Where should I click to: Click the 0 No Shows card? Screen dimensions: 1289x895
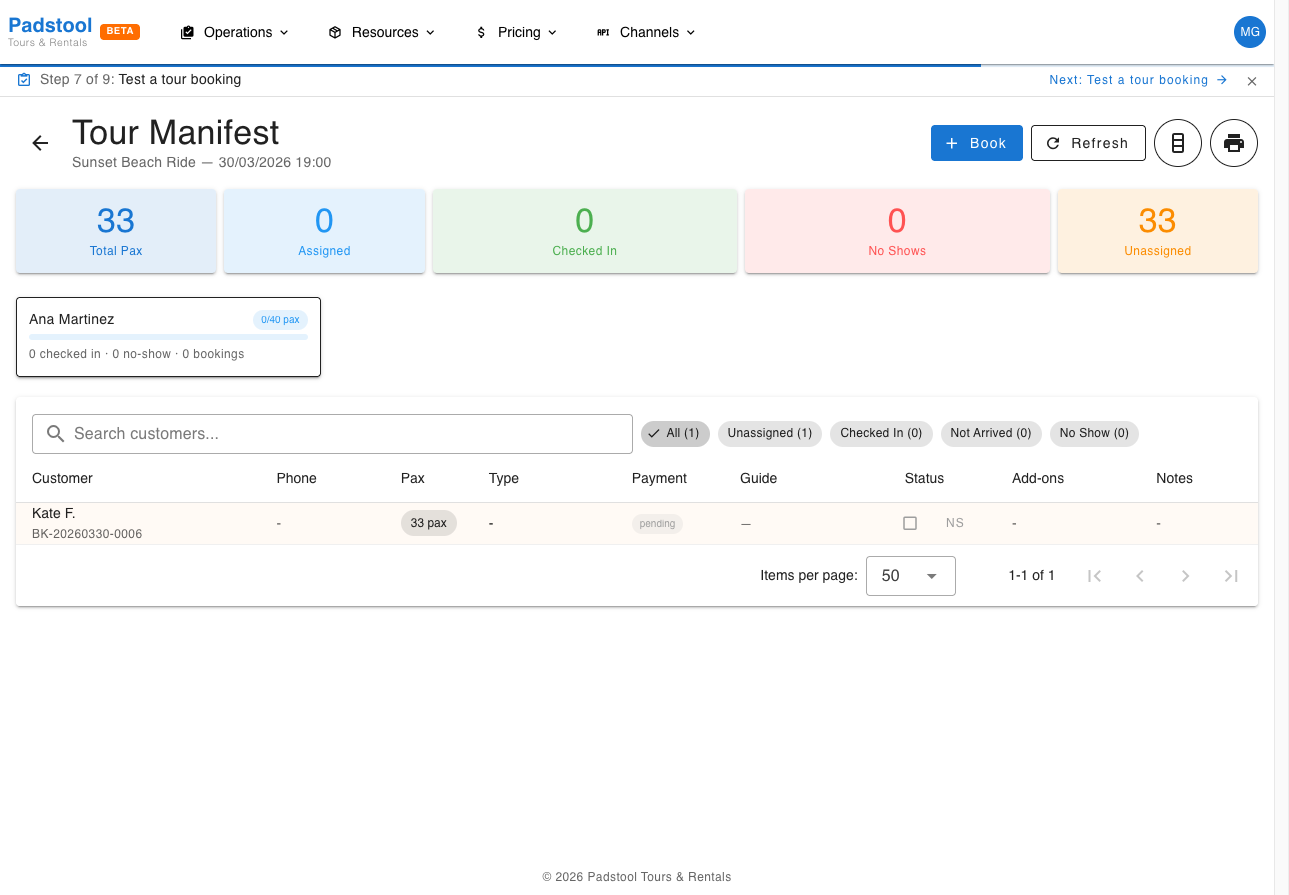[x=897, y=231]
